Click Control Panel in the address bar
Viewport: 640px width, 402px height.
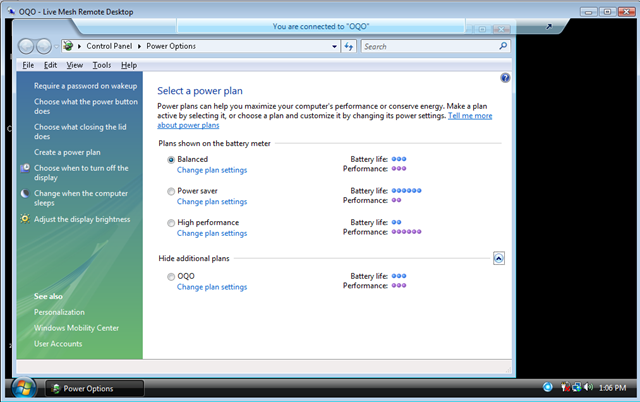pyautogui.click(x=109, y=46)
